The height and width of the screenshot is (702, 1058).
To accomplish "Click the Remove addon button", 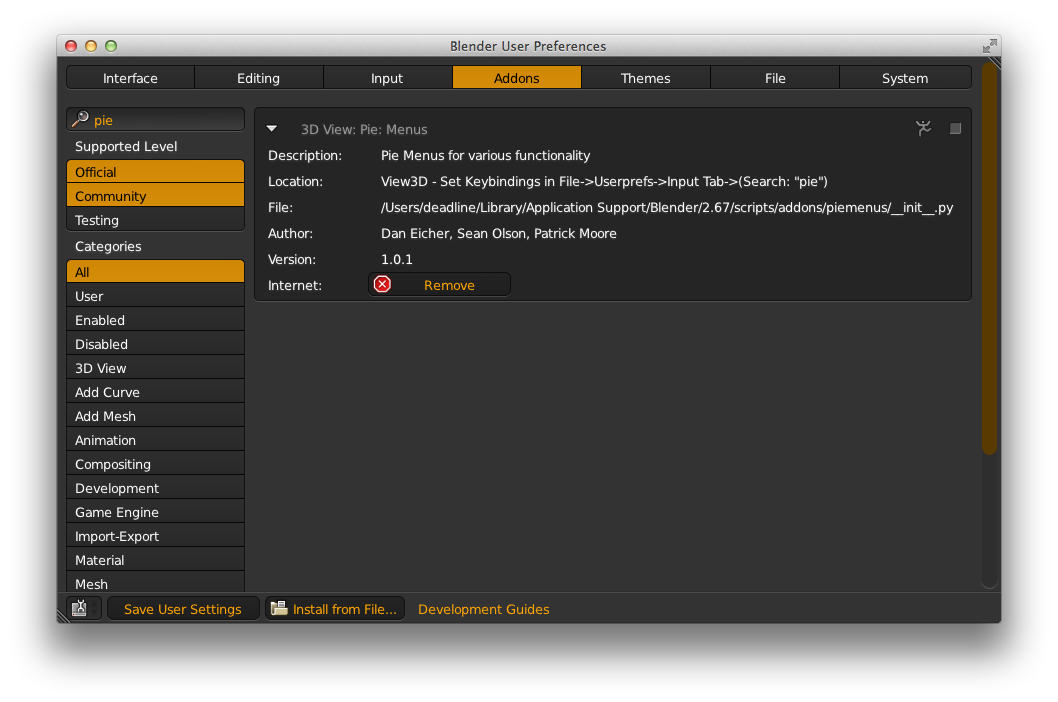I will (439, 285).
